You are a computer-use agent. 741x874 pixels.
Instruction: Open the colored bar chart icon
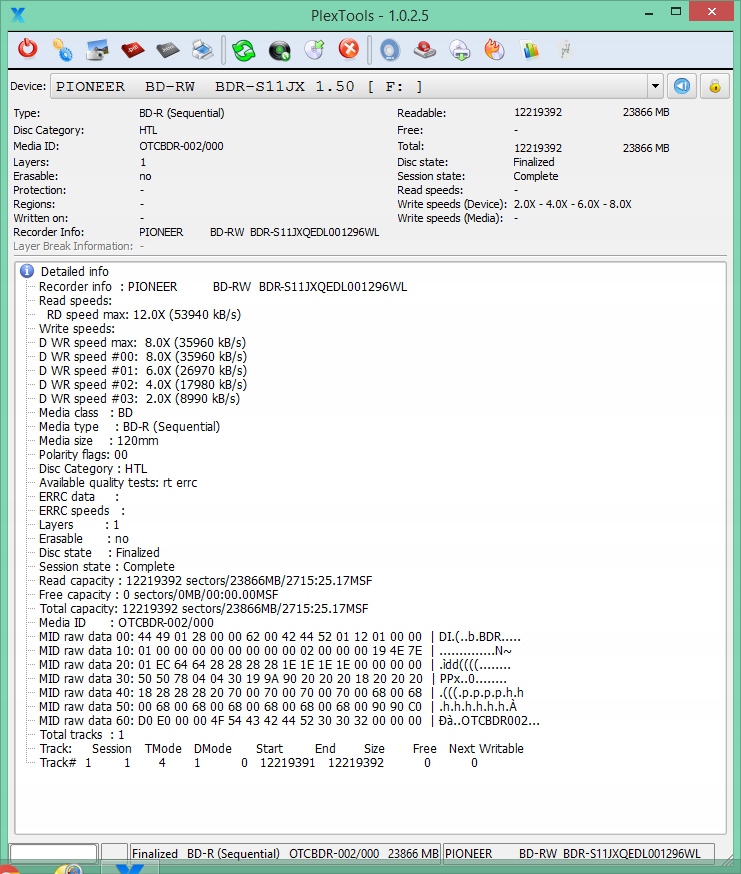530,50
